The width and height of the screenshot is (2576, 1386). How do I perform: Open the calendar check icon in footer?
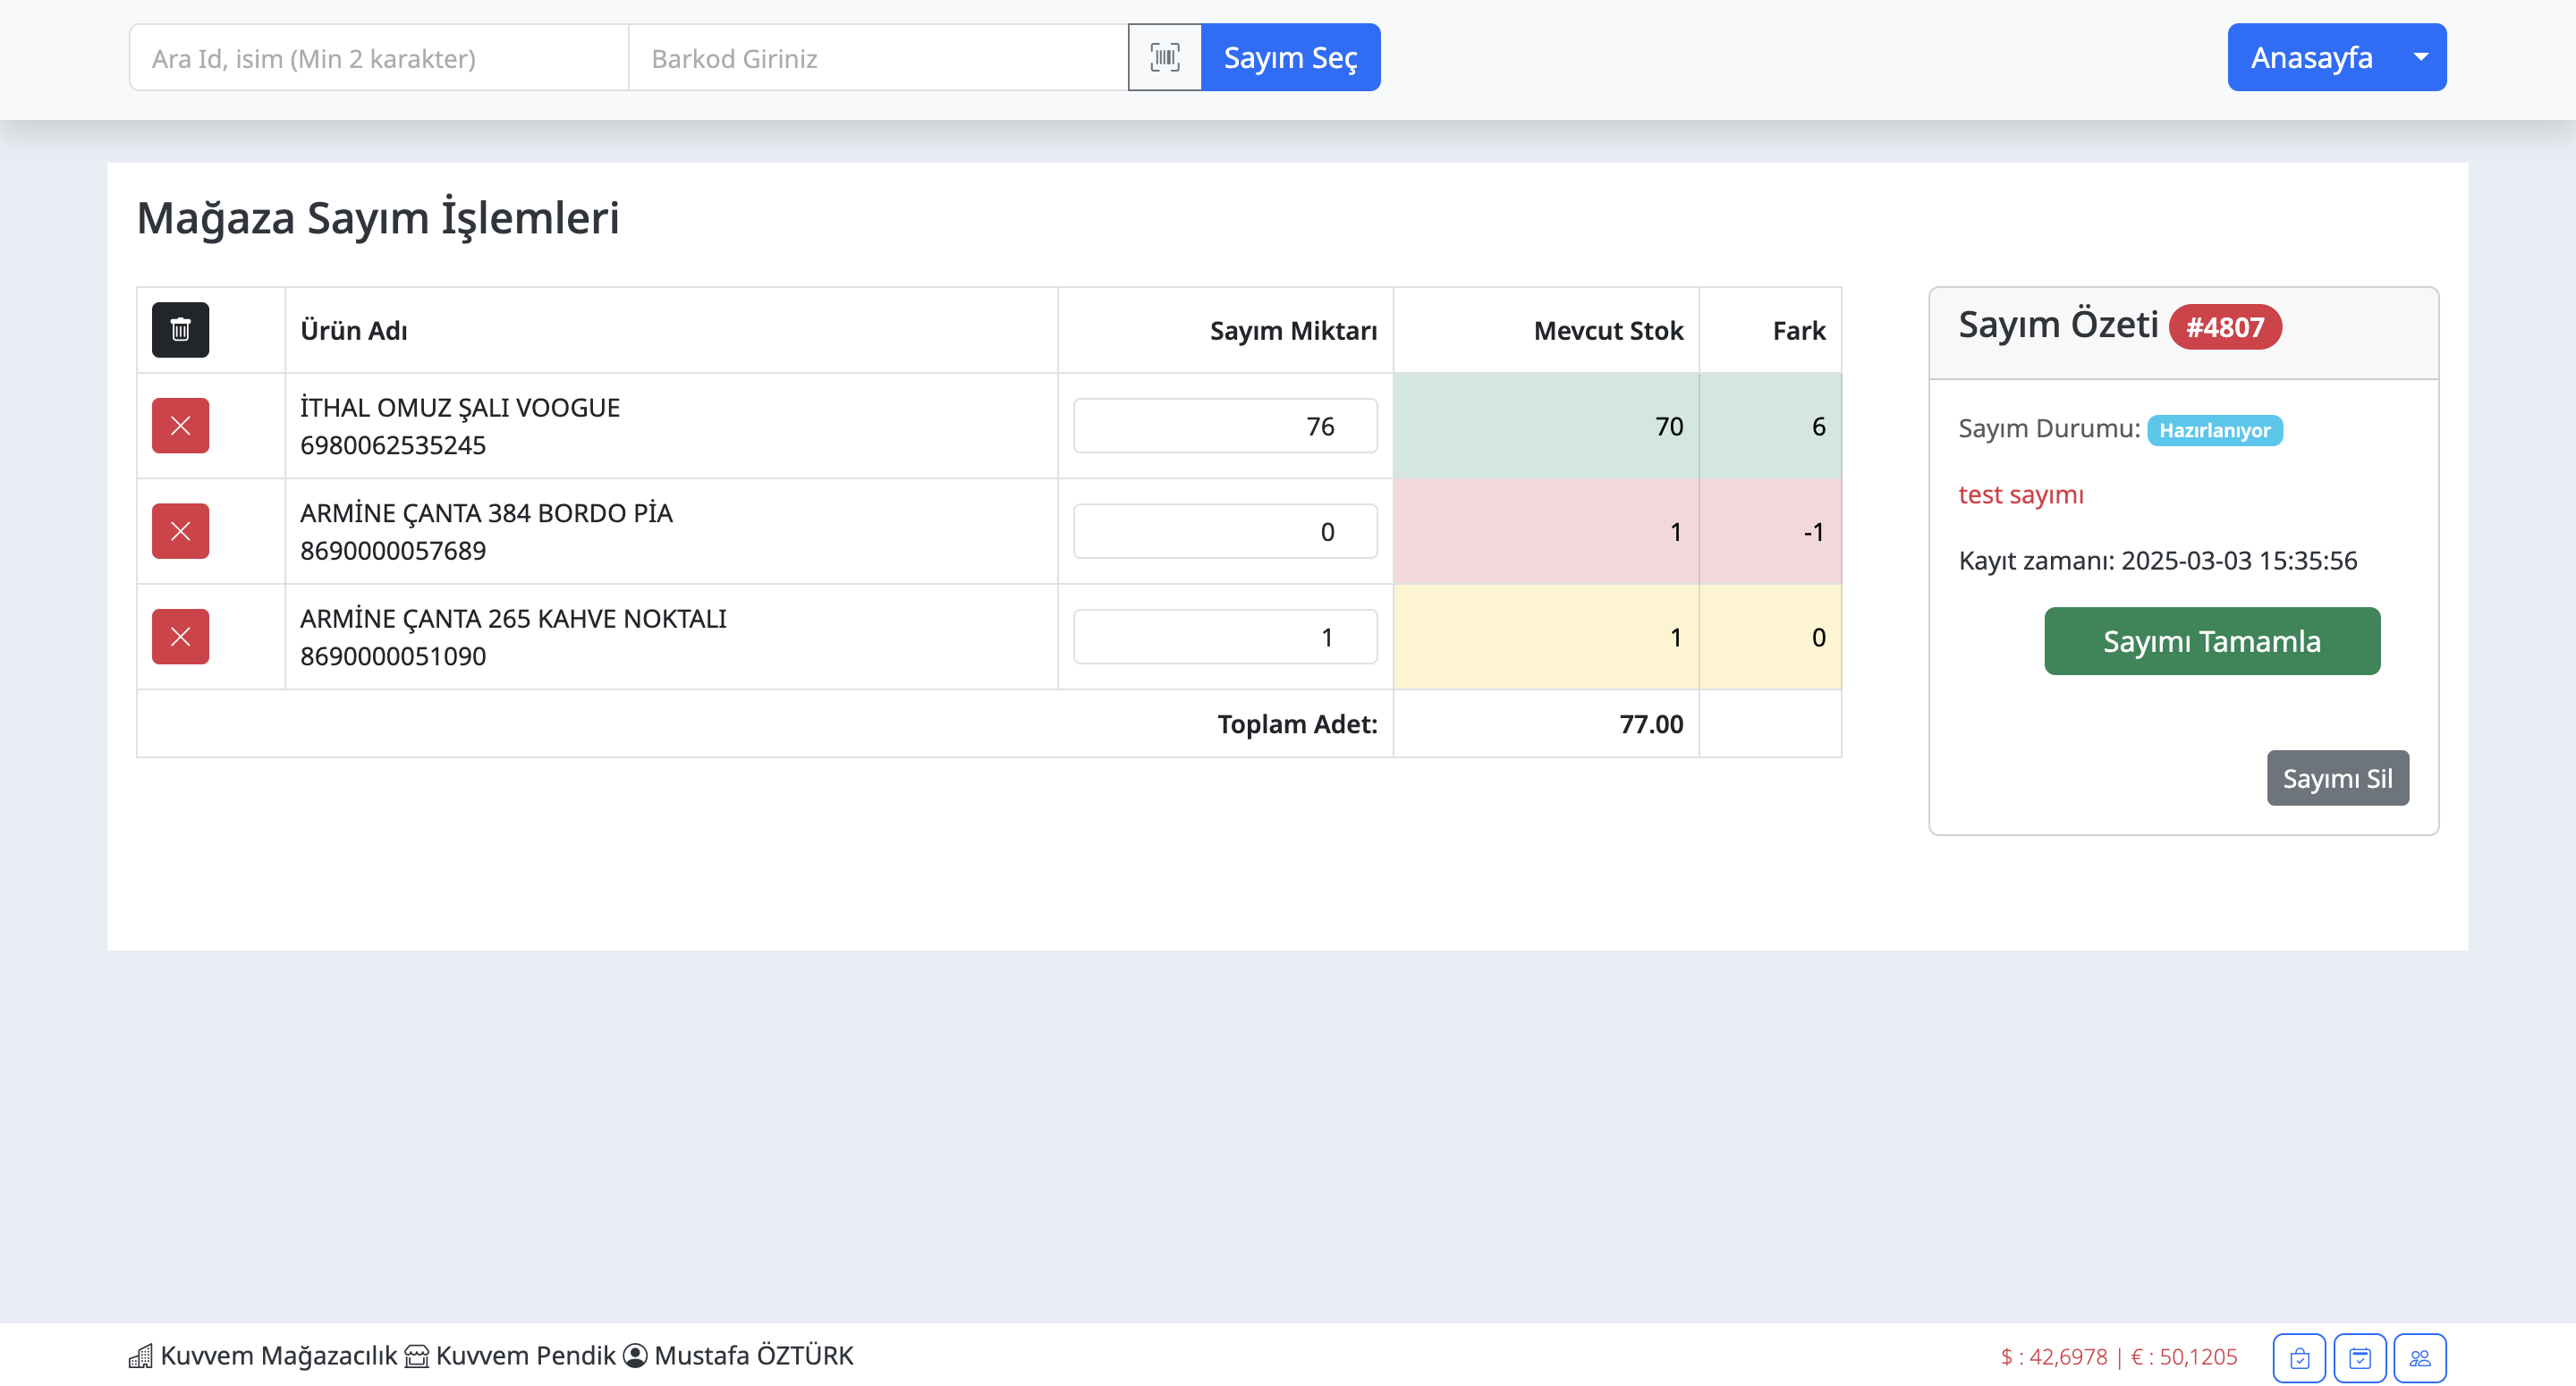tap(2359, 1357)
